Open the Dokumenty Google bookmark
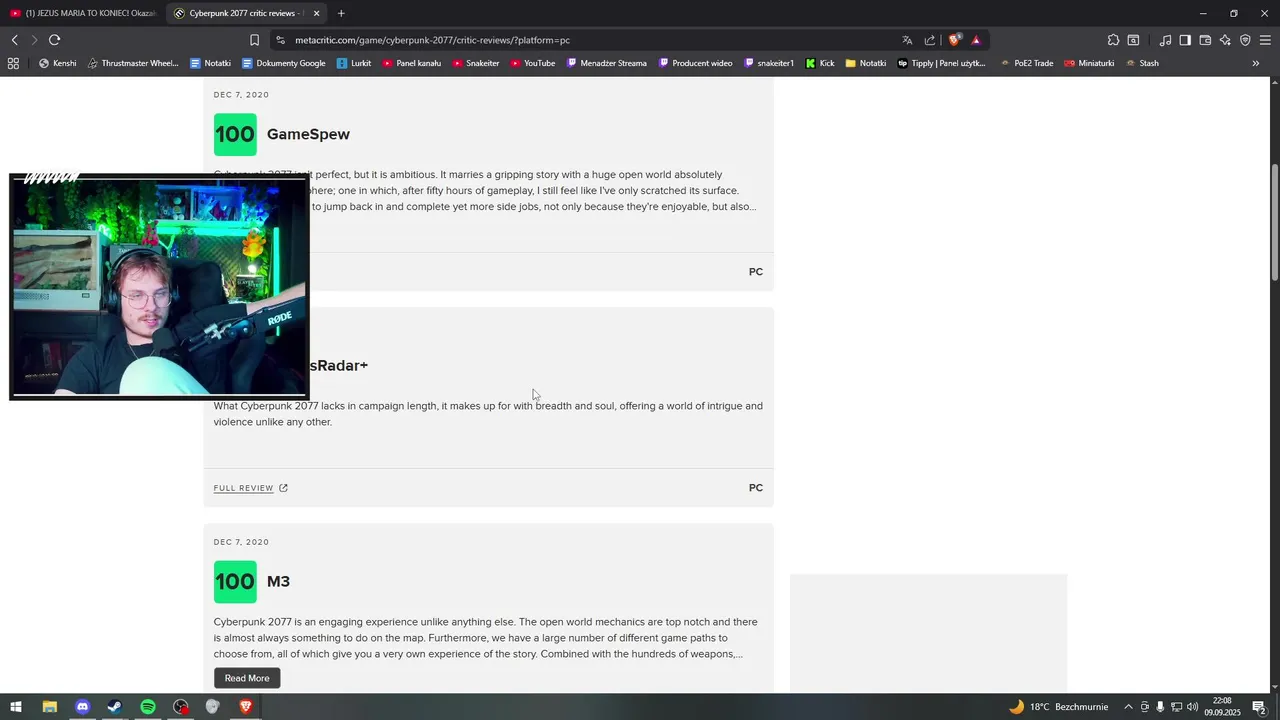Screen dimensions: 1280x720 (x=284, y=63)
